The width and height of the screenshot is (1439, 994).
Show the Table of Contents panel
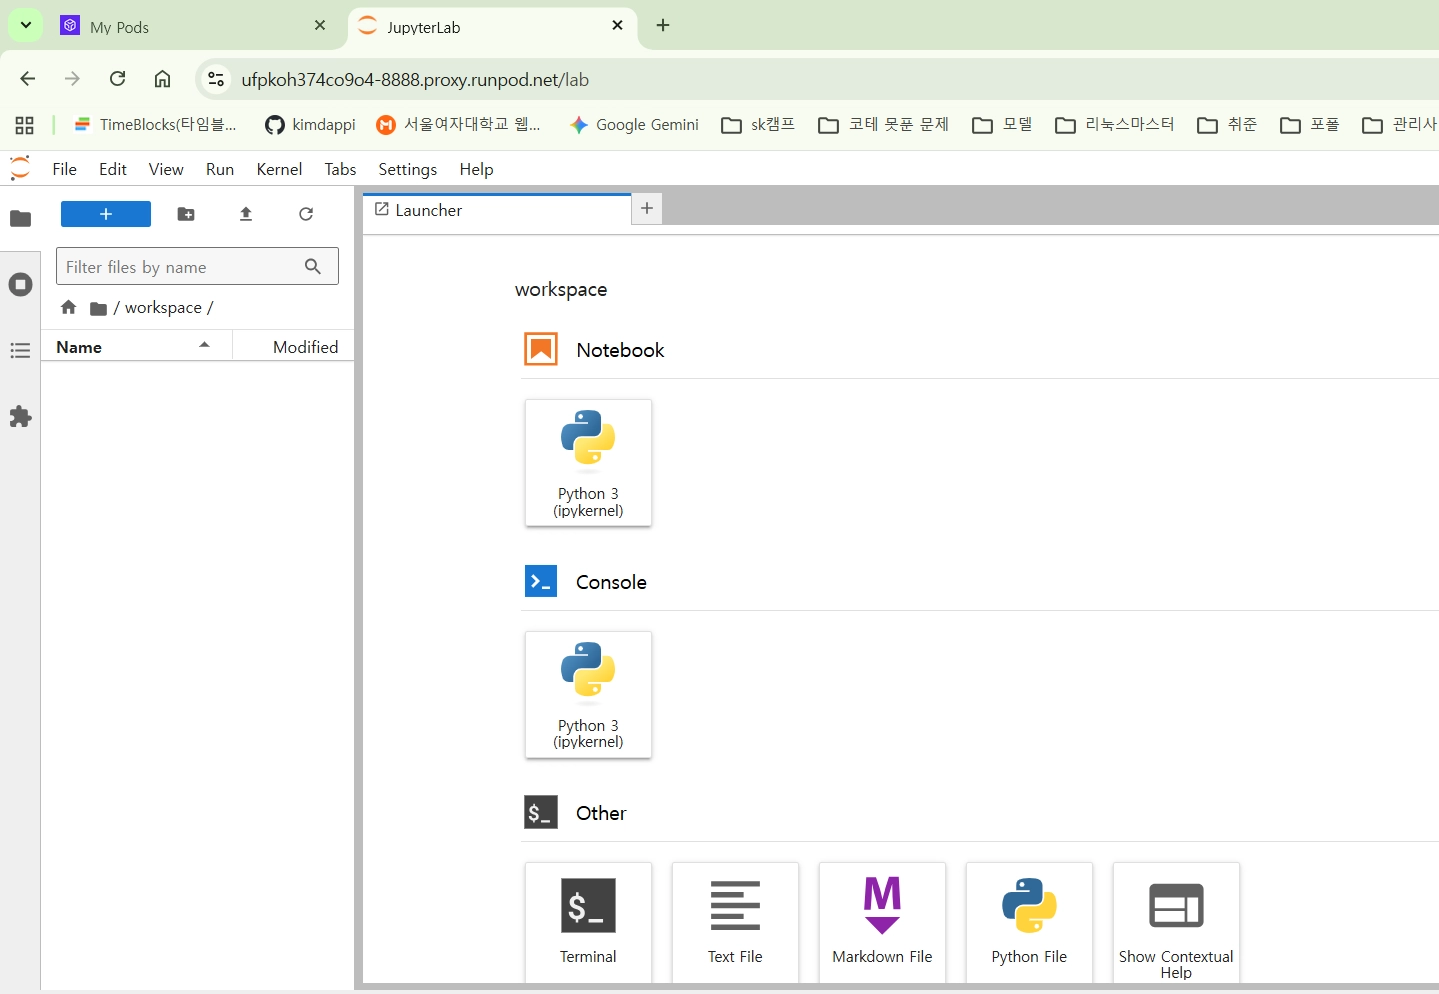(20, 350)
